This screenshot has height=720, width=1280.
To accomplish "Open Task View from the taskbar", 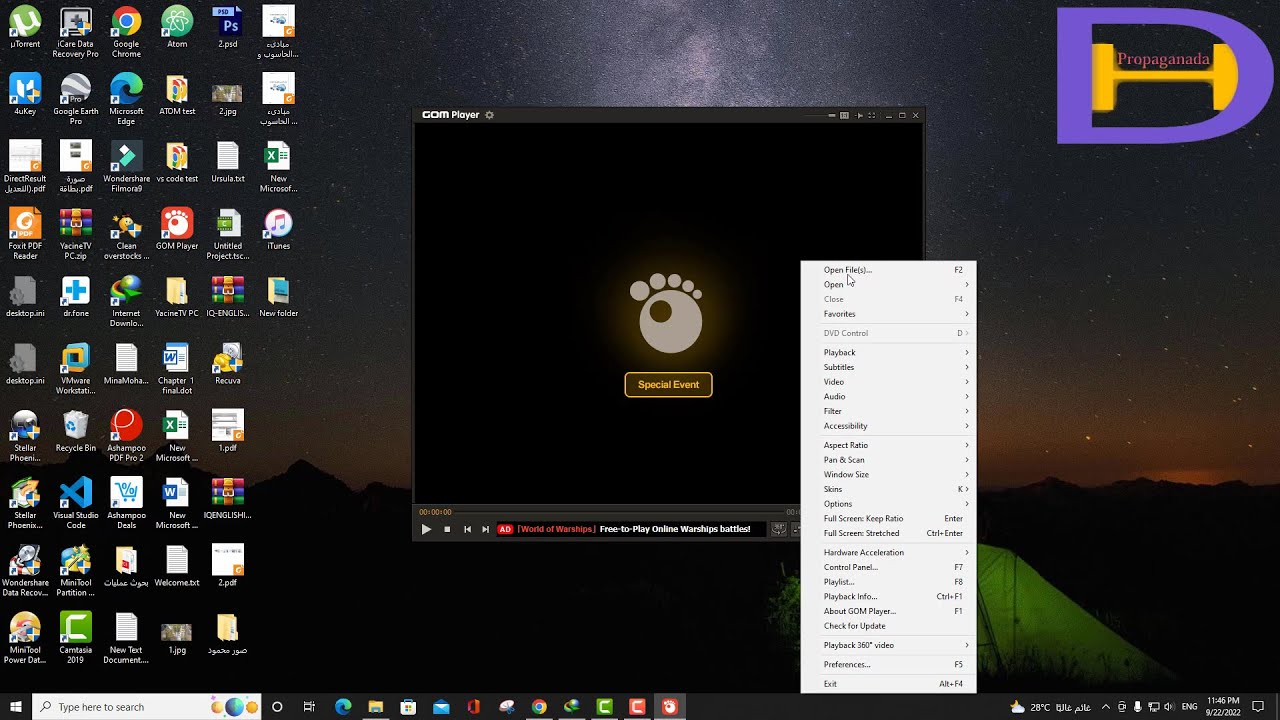I will pyautogui.click(x=309, y=707).
